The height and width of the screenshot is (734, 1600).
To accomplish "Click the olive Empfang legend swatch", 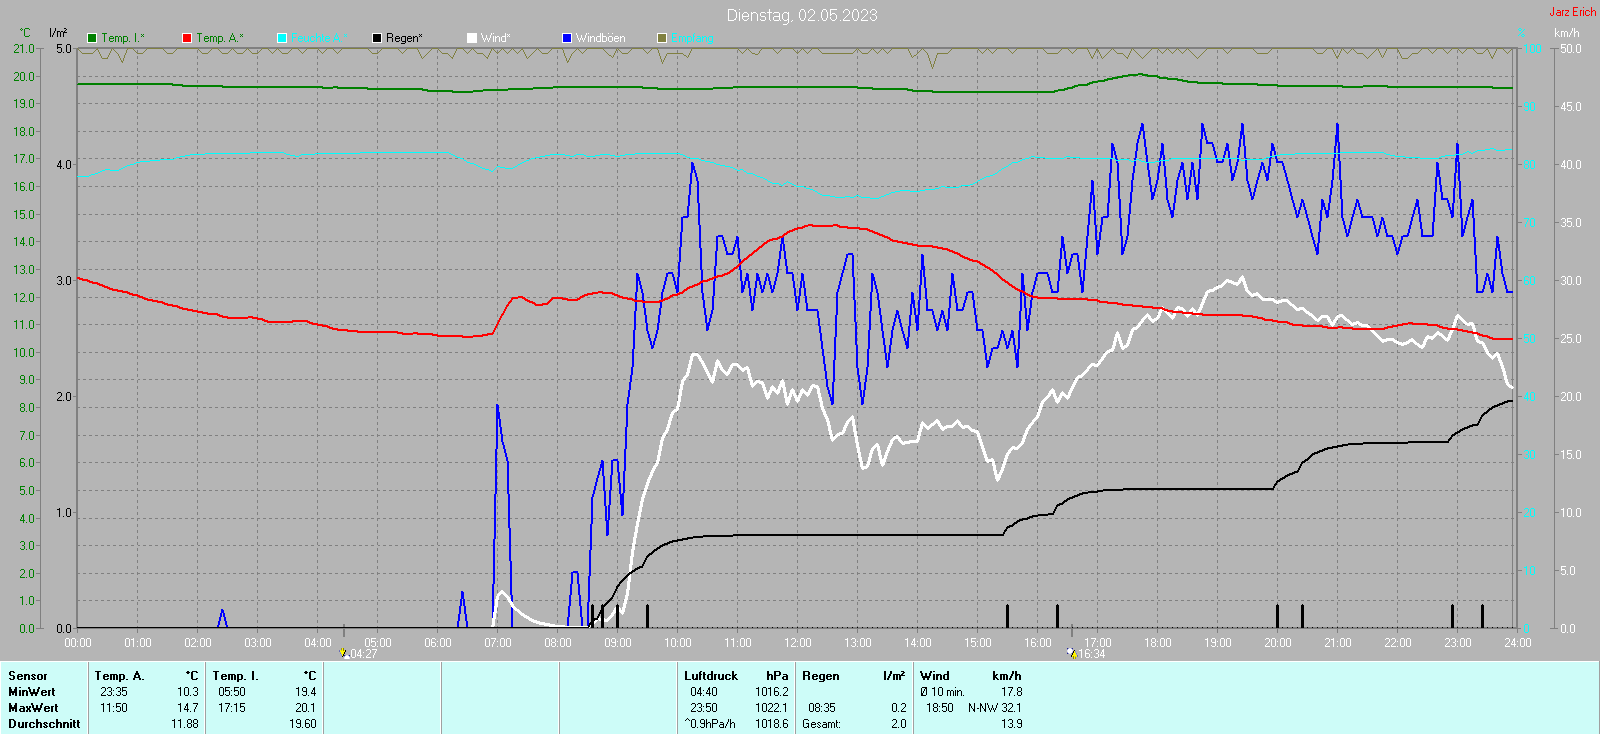I will pyautogui.click(x=662, y=38).
